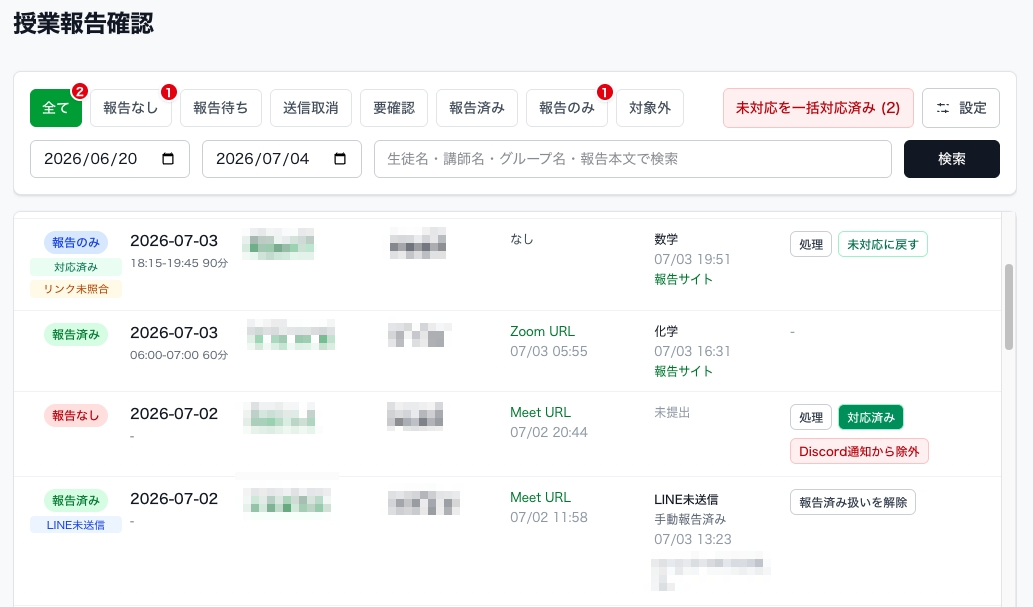Click the 授業報告確認 page heading
The image size is (1033, 607).
[x=84, y=24]
